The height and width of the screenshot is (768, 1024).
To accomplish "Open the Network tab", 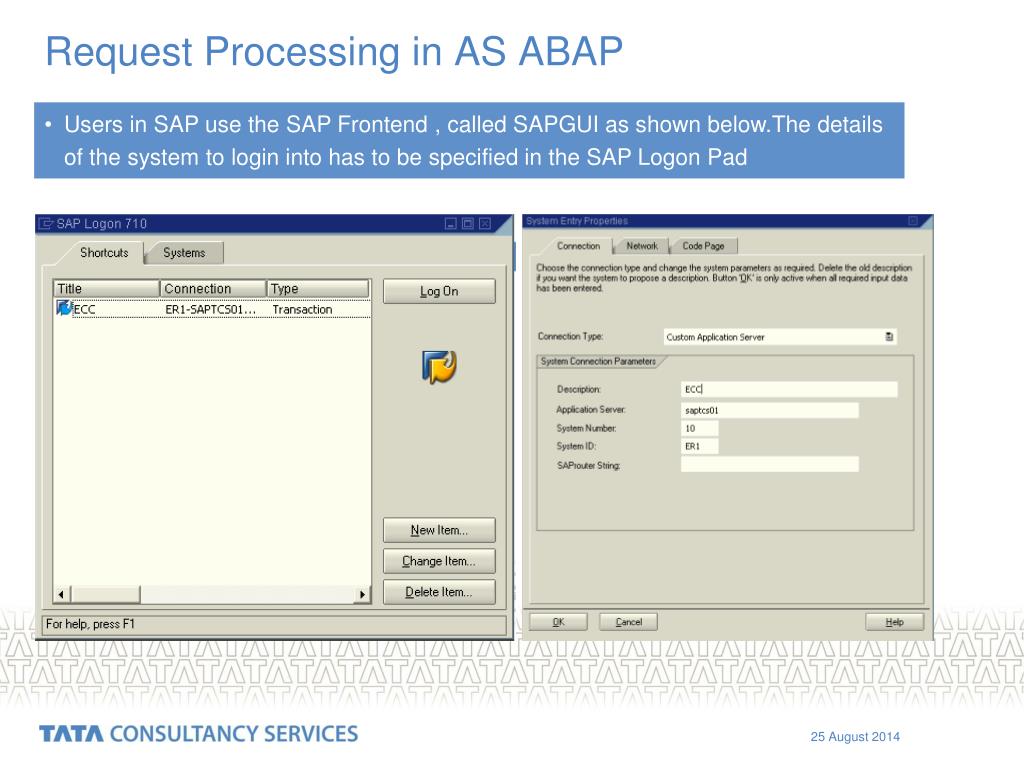I will (x=642, y=246).
